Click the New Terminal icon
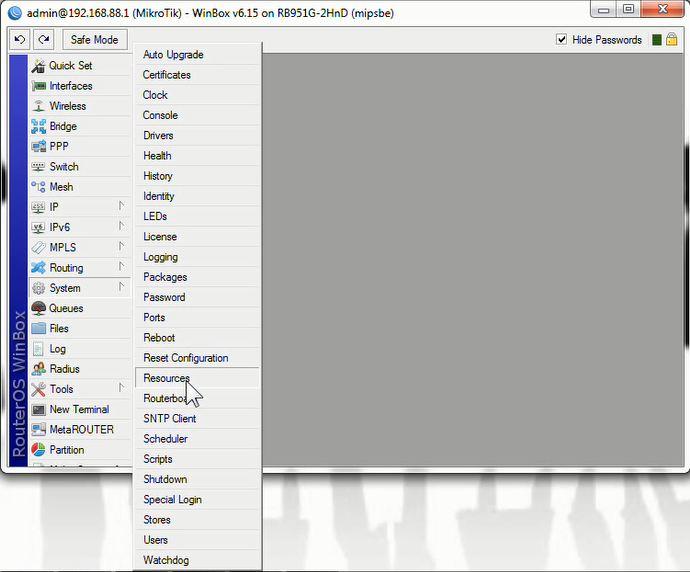Viewport: 690px width, 572px height. tap(38, 410)
